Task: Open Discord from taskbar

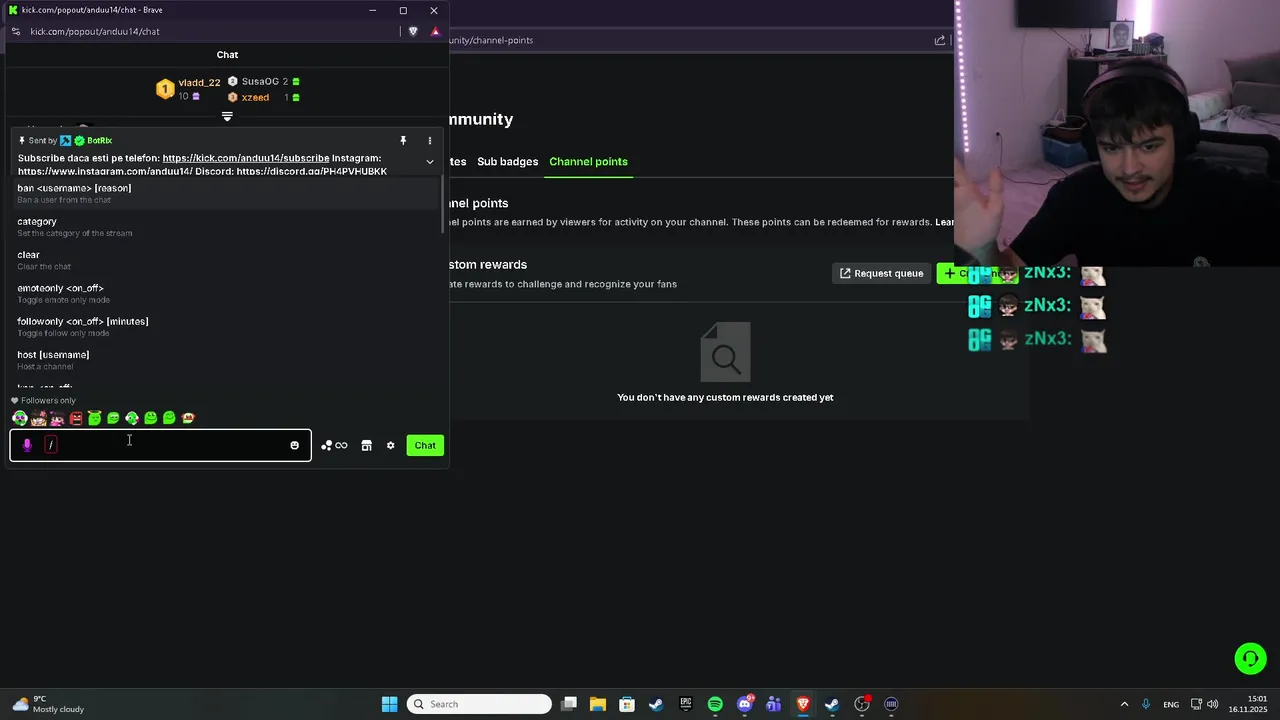Action: point(744,704)
